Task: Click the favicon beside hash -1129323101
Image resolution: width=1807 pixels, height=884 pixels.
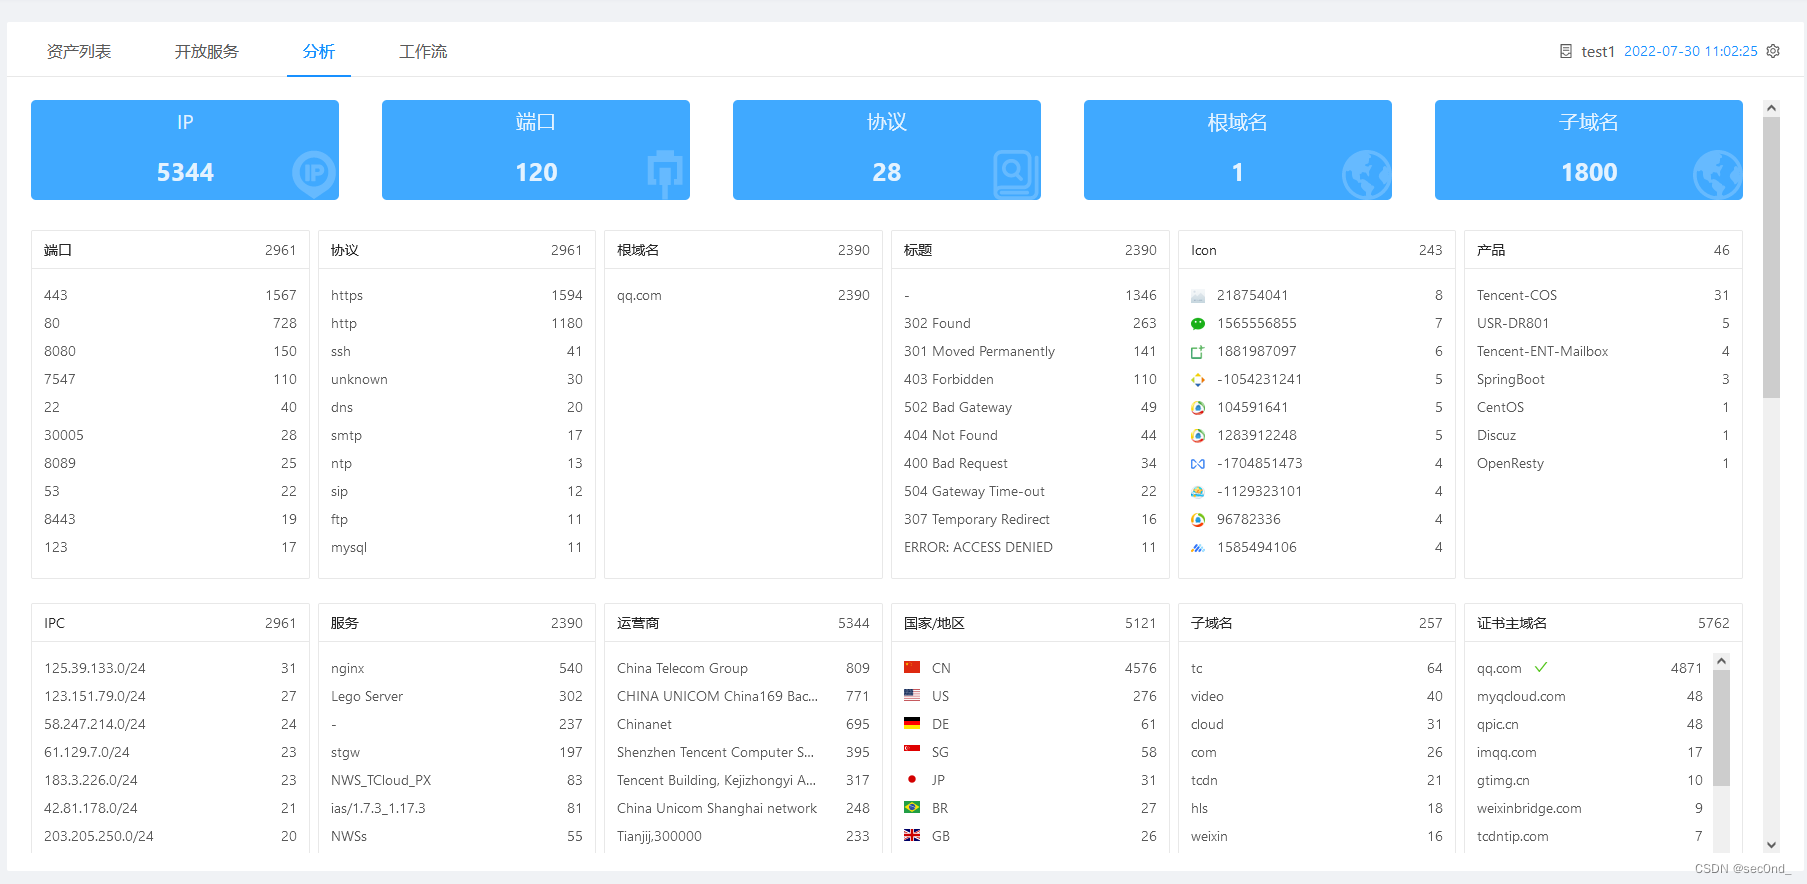Action: pyautogui.click(x=1198, y=492)
